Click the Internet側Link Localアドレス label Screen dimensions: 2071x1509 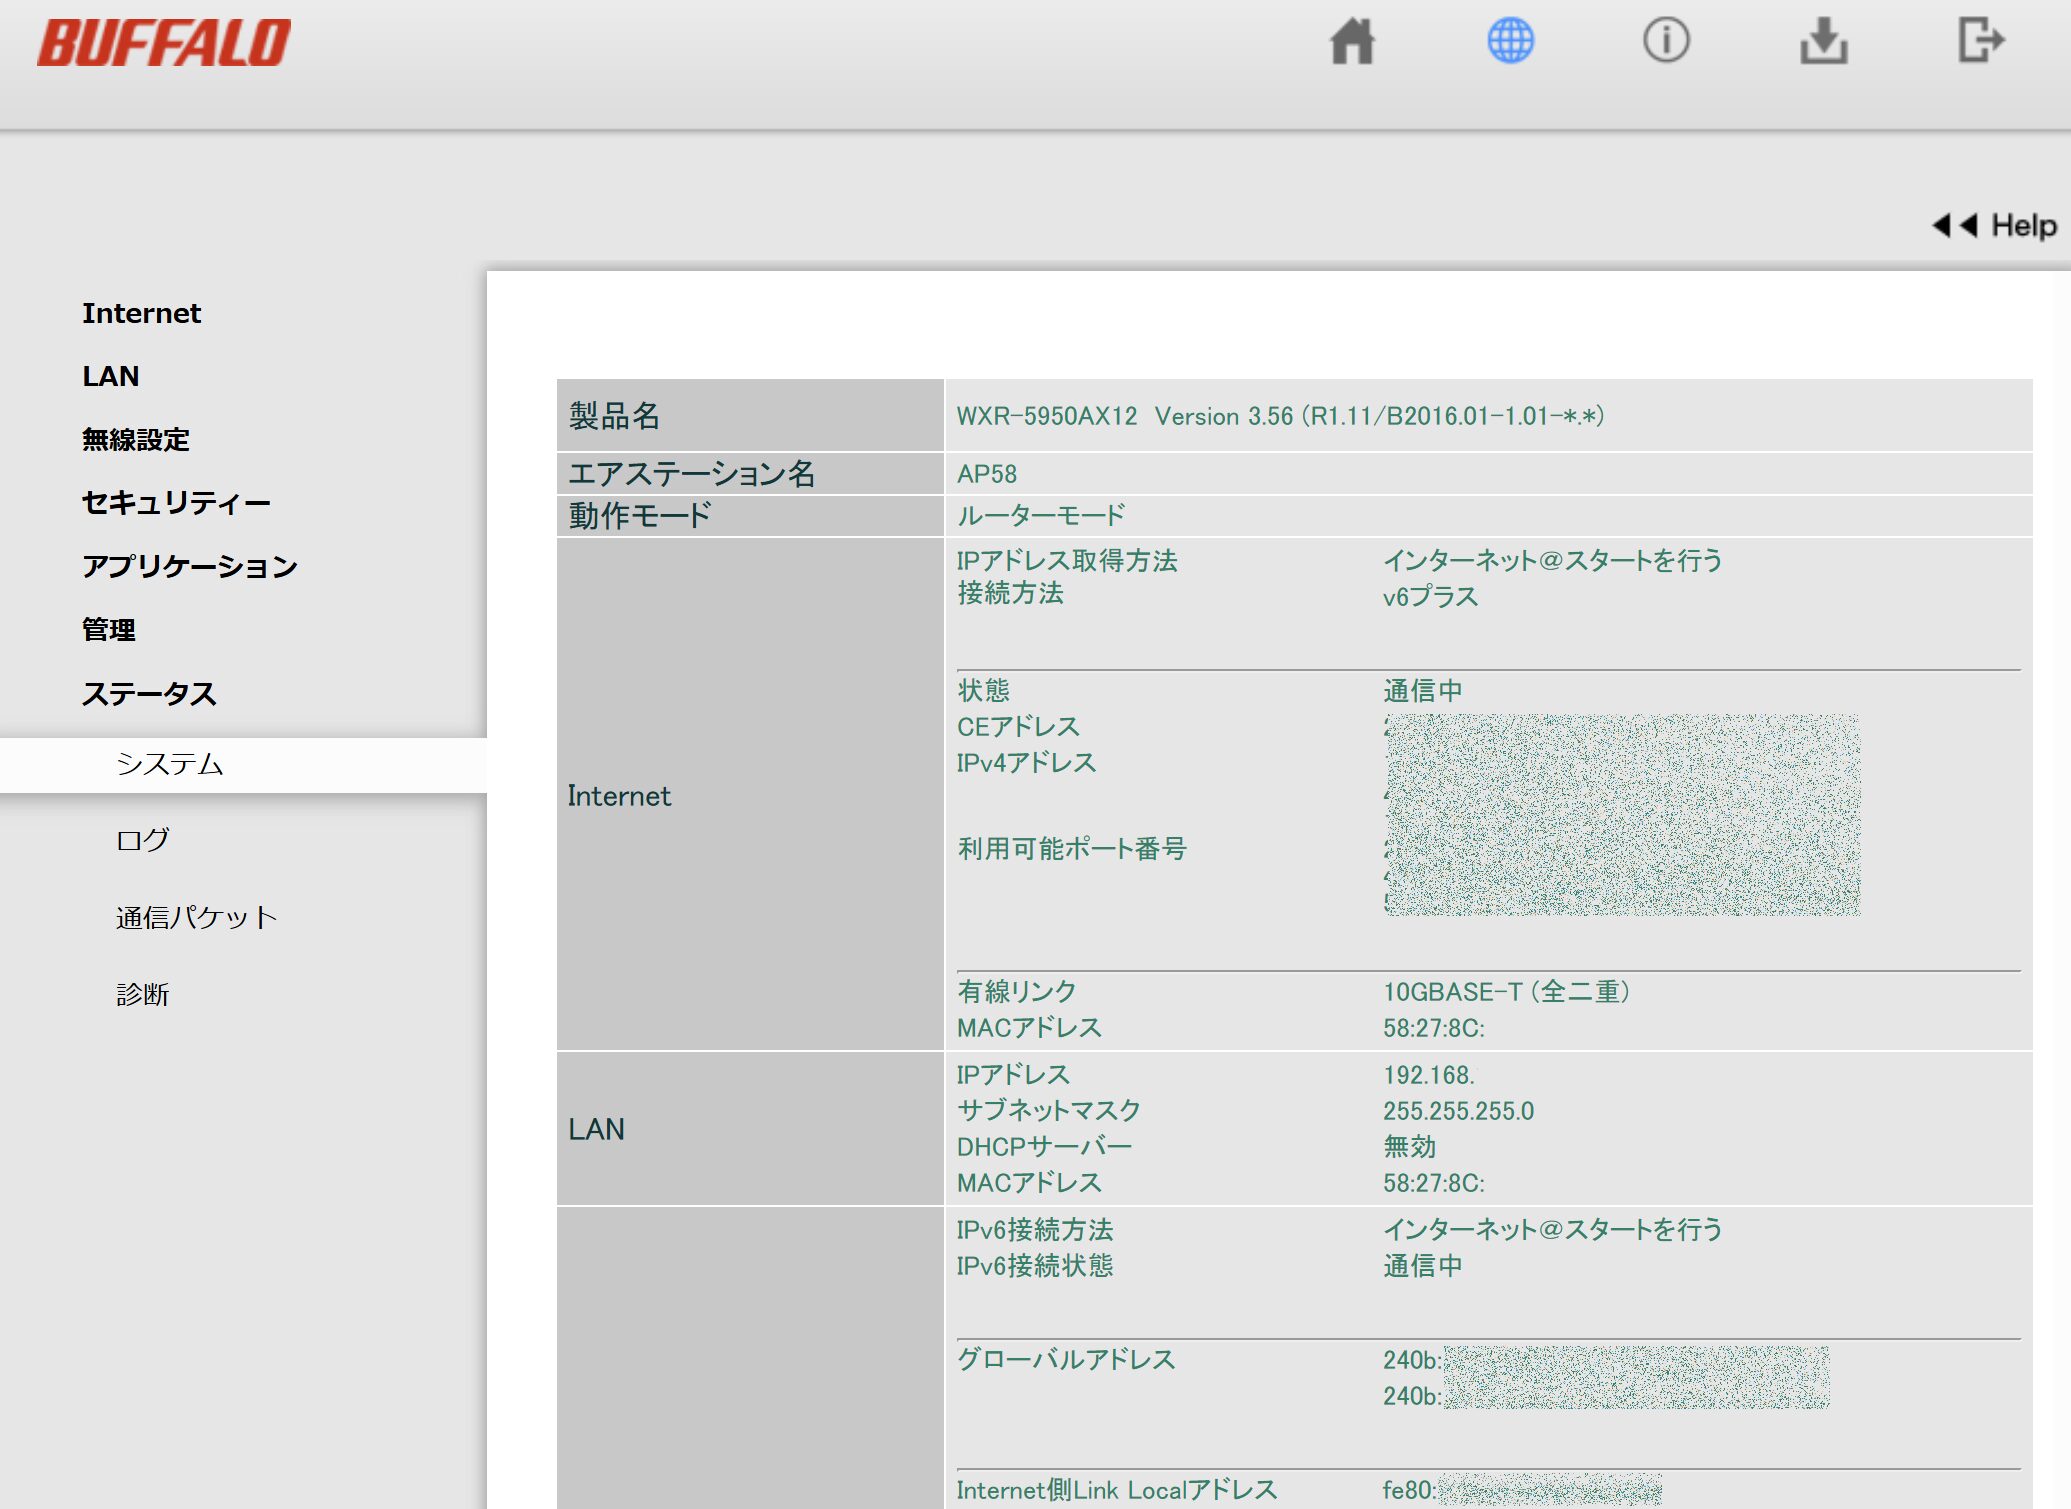(x=1117, y=1490)
